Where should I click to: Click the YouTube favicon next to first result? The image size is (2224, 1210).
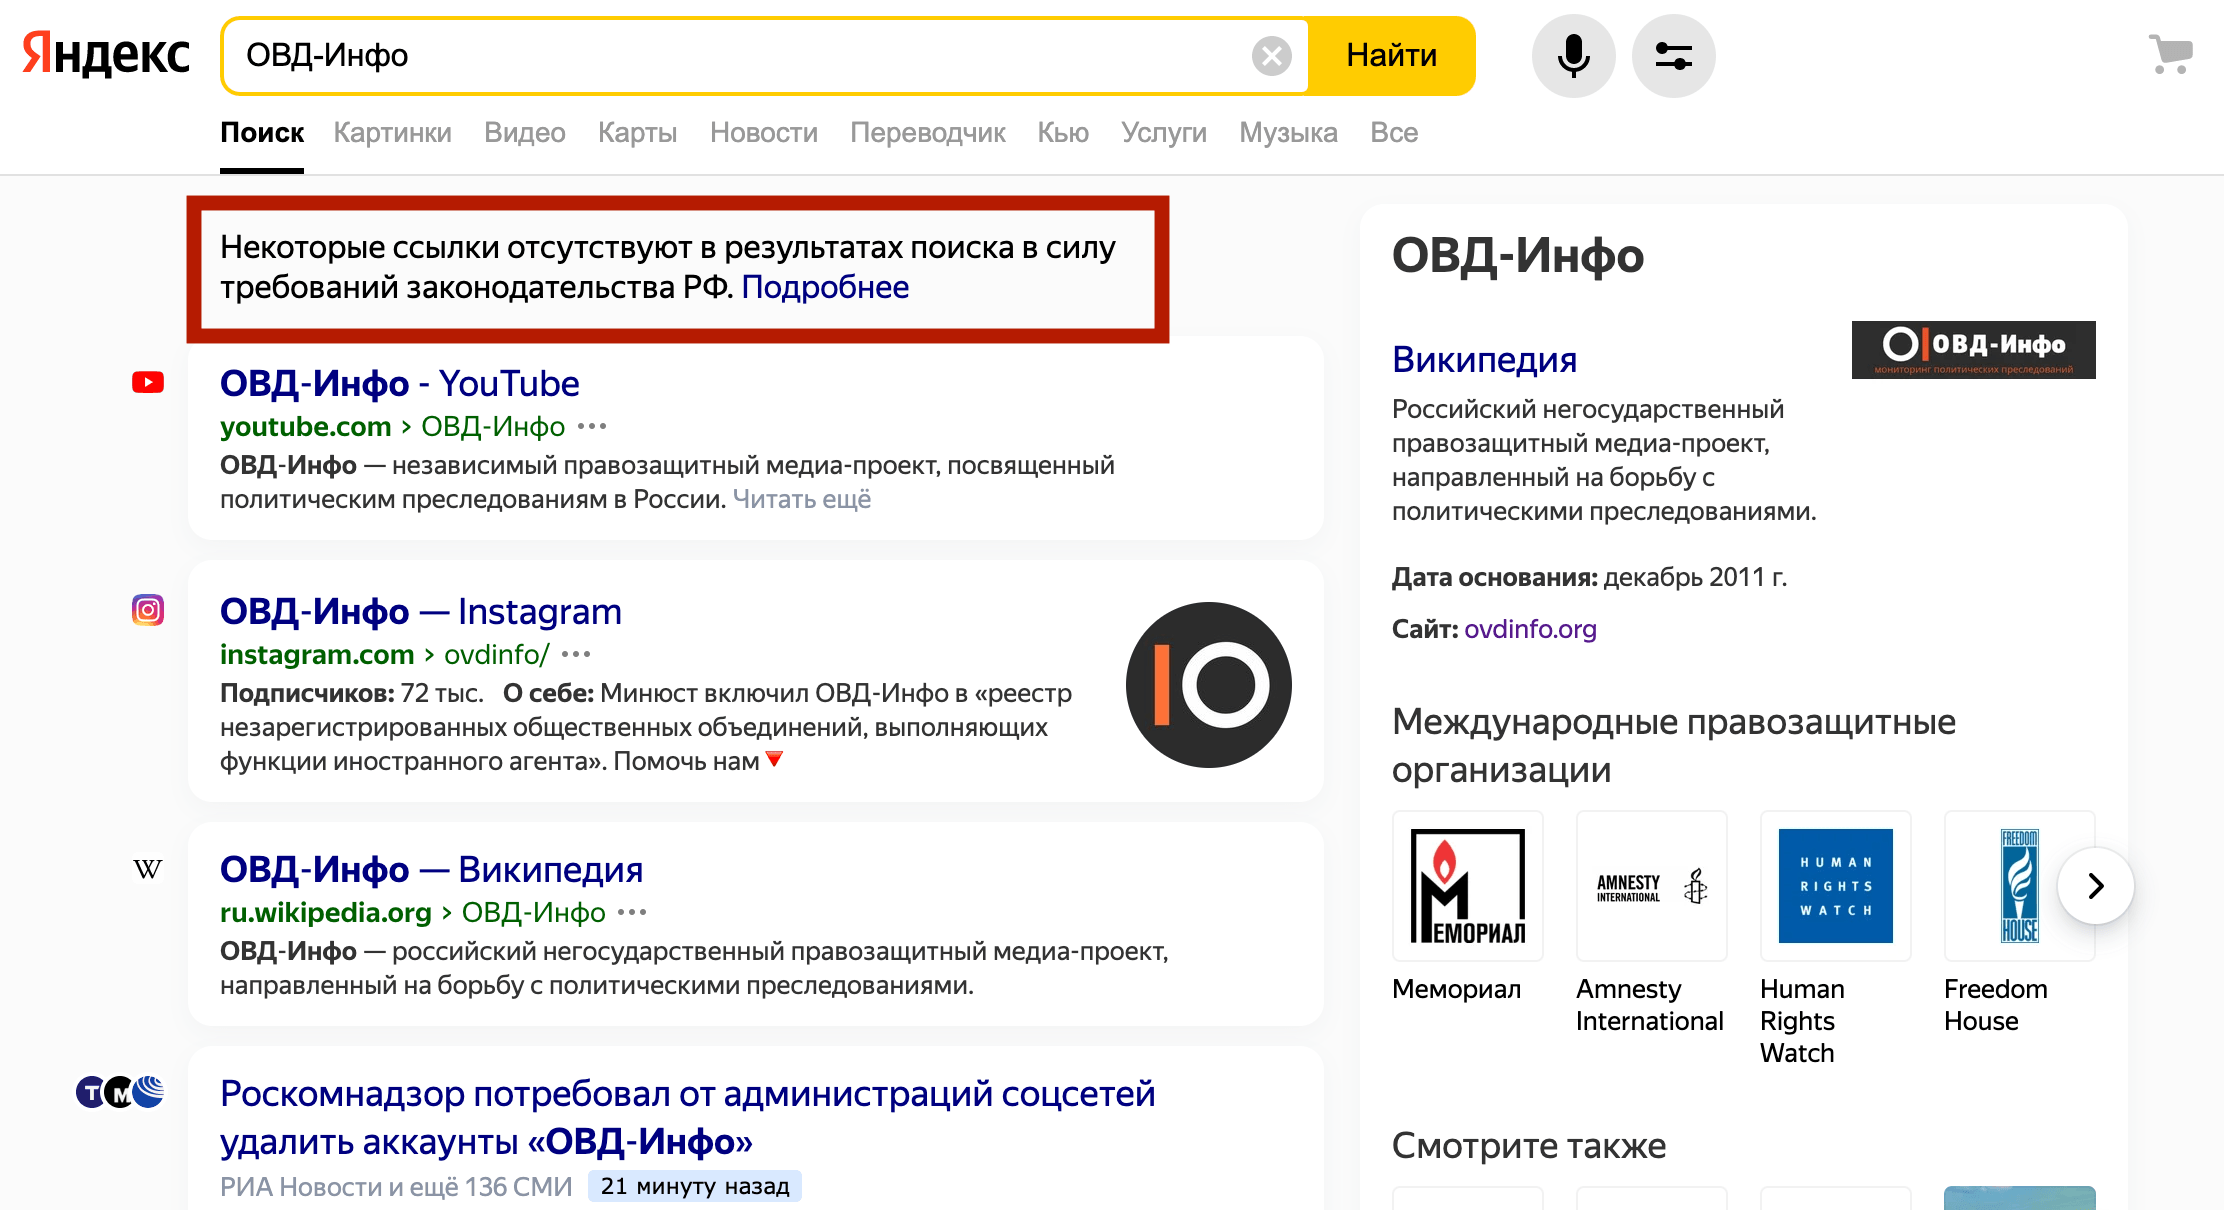(148, 382)
